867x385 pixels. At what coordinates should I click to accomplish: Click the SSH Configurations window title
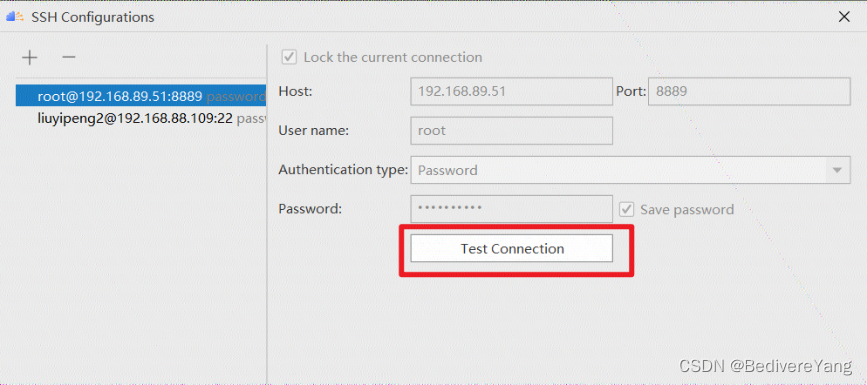tap(92, 17)
